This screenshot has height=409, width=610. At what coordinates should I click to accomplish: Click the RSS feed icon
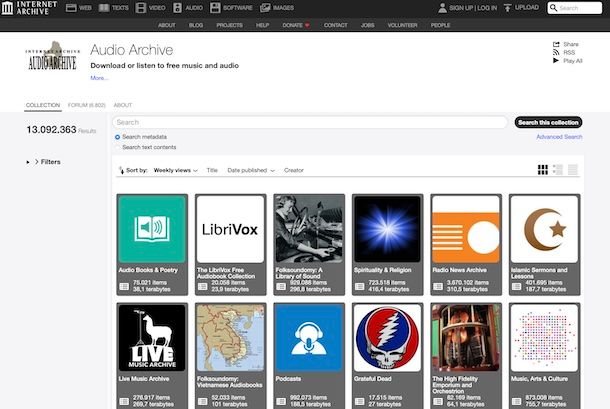tap(556, 53)
